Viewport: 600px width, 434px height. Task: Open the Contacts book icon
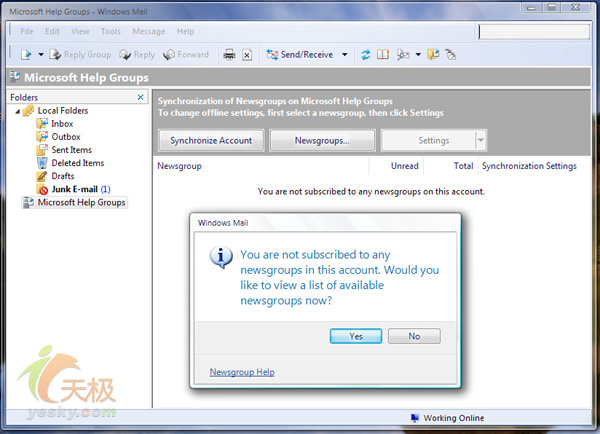[x=383, y=55]
